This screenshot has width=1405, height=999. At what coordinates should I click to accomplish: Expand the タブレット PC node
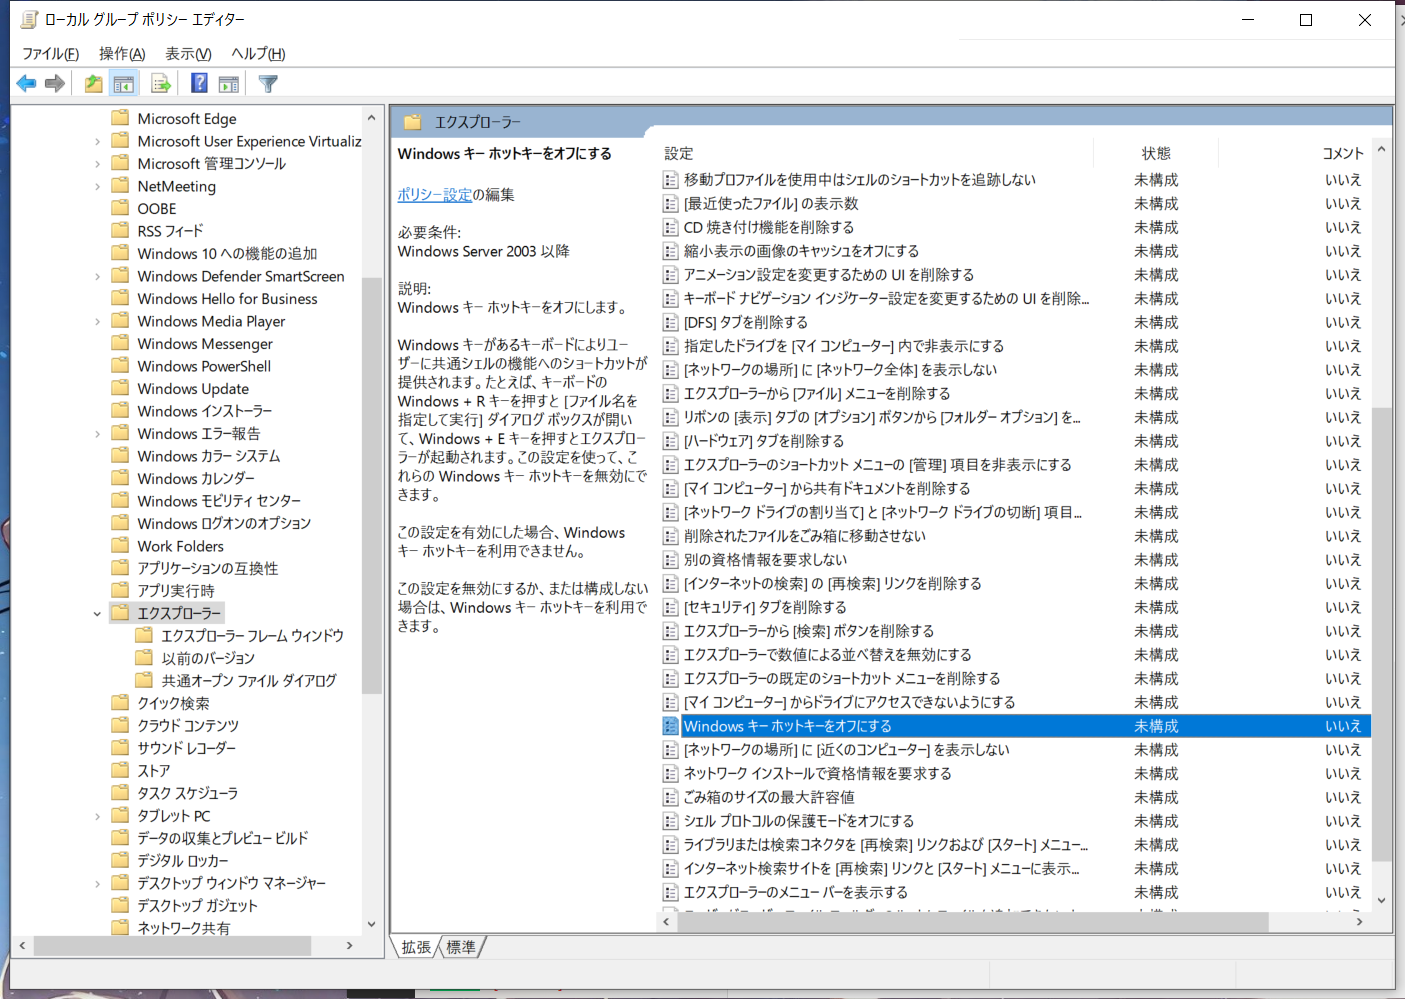pos(97,816)
